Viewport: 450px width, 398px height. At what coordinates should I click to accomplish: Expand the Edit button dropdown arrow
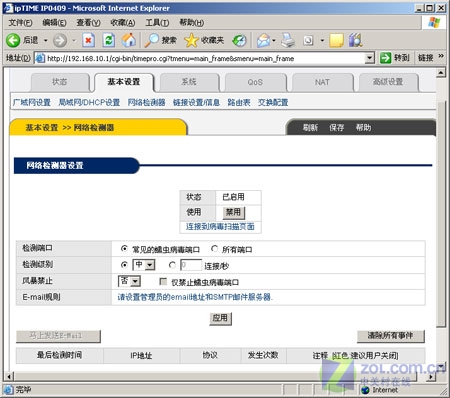coord(322,41)
